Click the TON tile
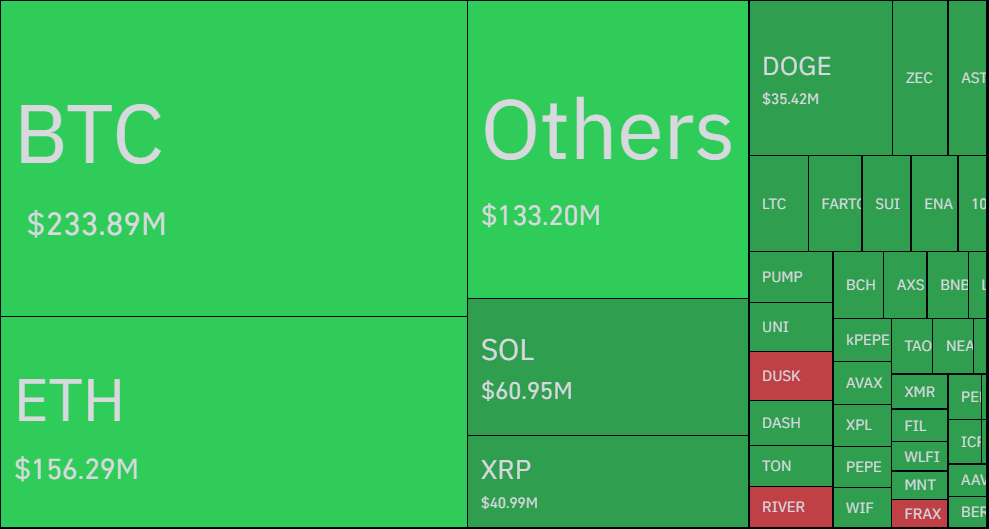Image resolution: width=989 pixels, height=529 pixels. point(790,466)
